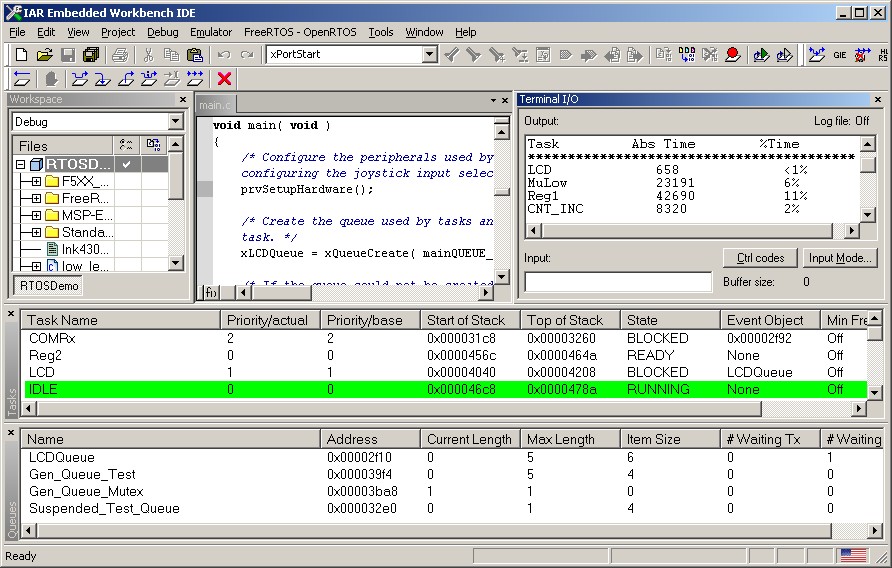The height and width of the screenshot is (568, 892).
Task: Click the Step Into icon
Action: point(102,79)
